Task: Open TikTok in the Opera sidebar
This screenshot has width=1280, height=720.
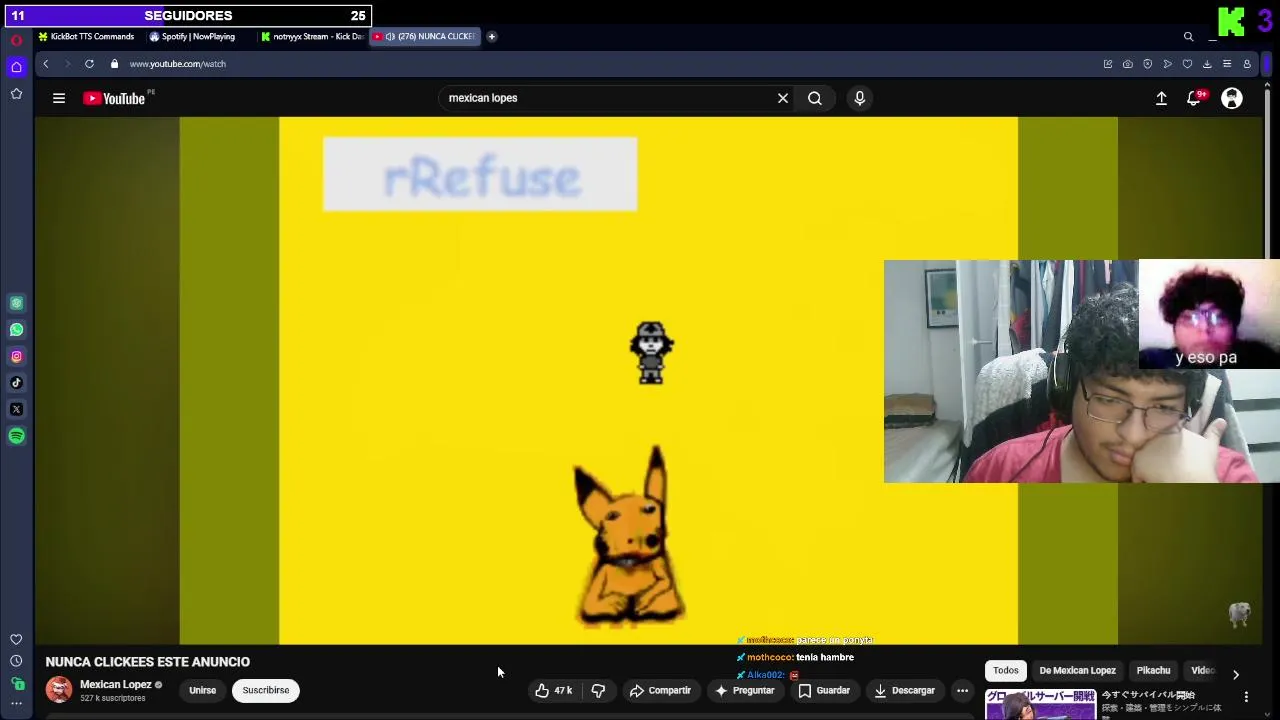Action: (x=16, y=383)
